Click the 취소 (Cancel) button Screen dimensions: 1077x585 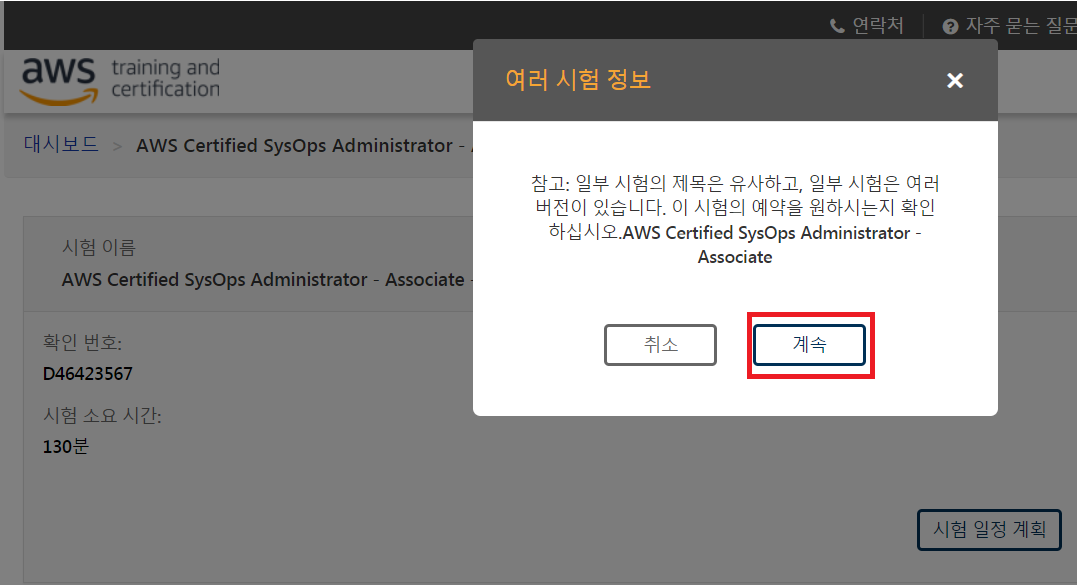(660, 345)
